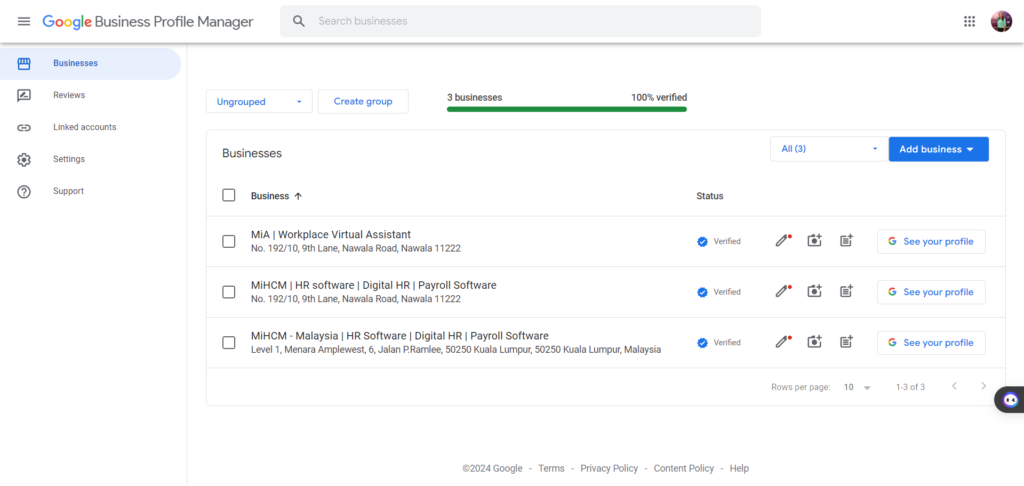Go to previous page arrow
The height and width of the screenshot is (486, 1024).
[954, 386]
